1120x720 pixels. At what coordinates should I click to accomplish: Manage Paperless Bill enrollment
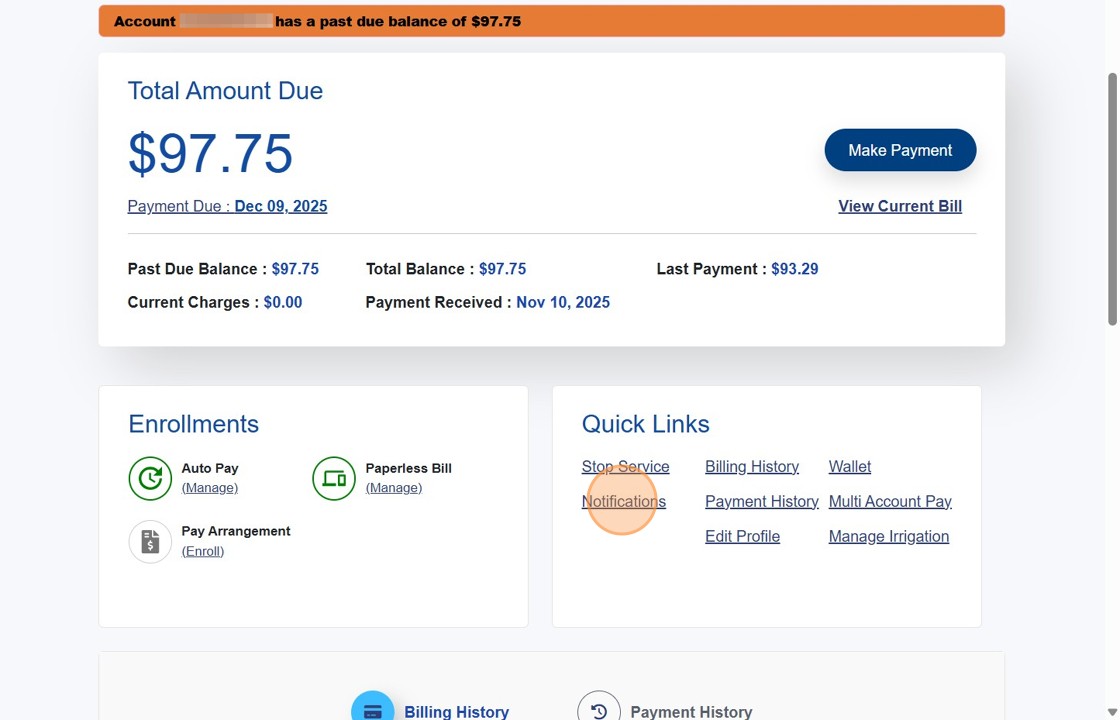tap(393, 488)
